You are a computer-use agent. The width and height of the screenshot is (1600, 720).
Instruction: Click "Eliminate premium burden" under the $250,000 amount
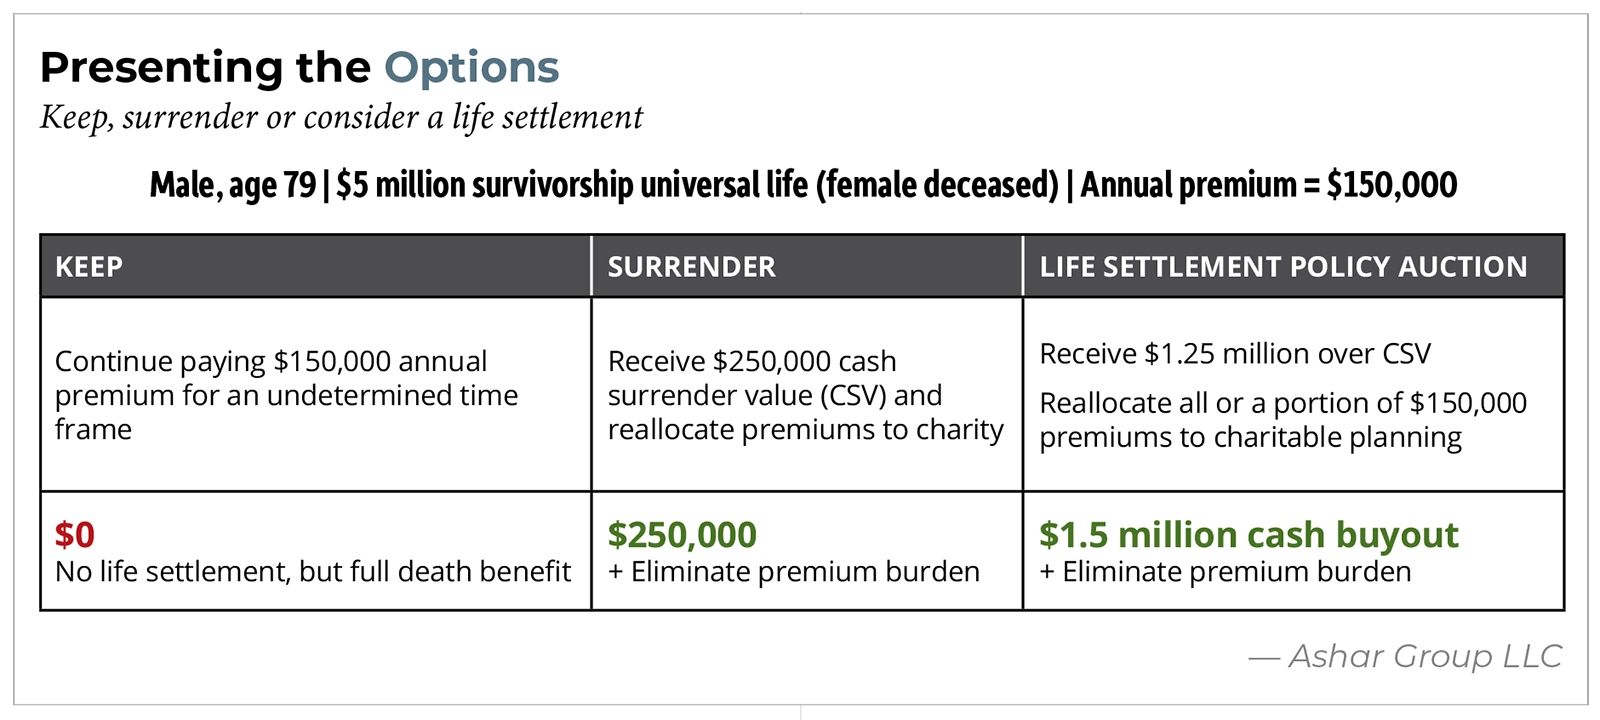[805, 572]
